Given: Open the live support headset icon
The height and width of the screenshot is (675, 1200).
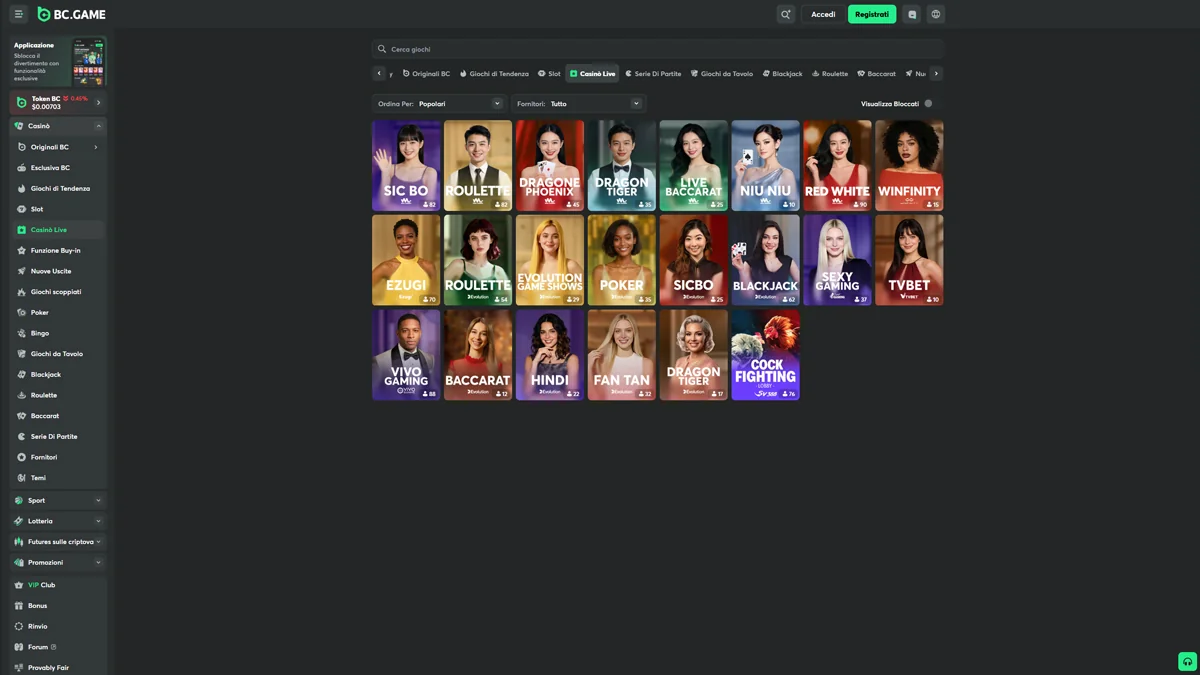Looking at the screenshot, I should click(x=1187, y=661).
